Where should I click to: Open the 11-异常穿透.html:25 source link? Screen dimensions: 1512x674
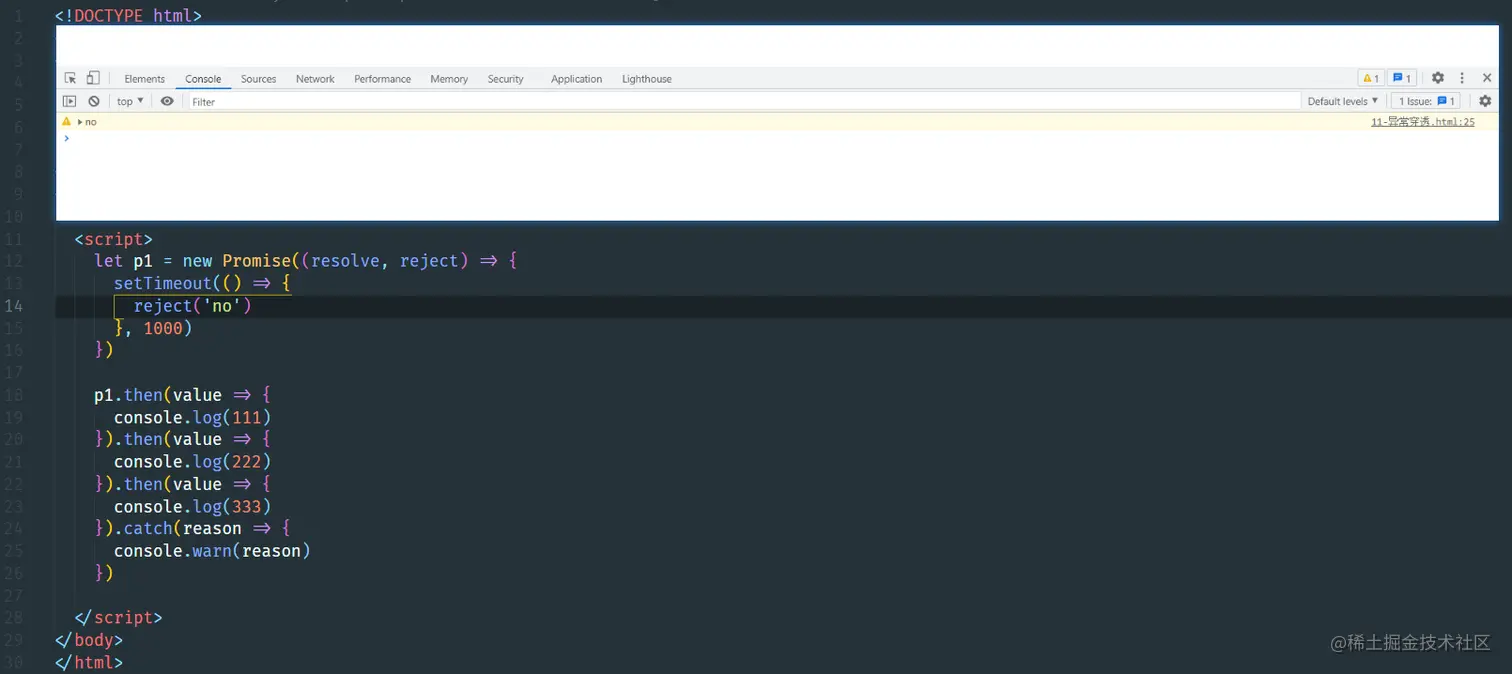pos(1422,122)
